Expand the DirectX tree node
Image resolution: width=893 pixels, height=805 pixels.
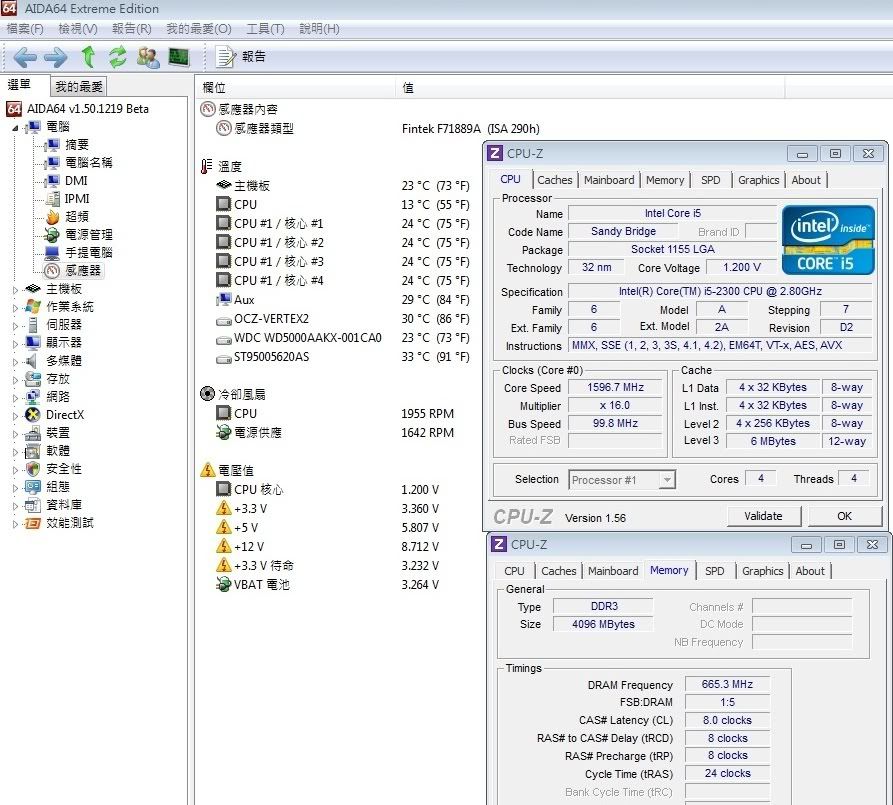pos(15,416)
